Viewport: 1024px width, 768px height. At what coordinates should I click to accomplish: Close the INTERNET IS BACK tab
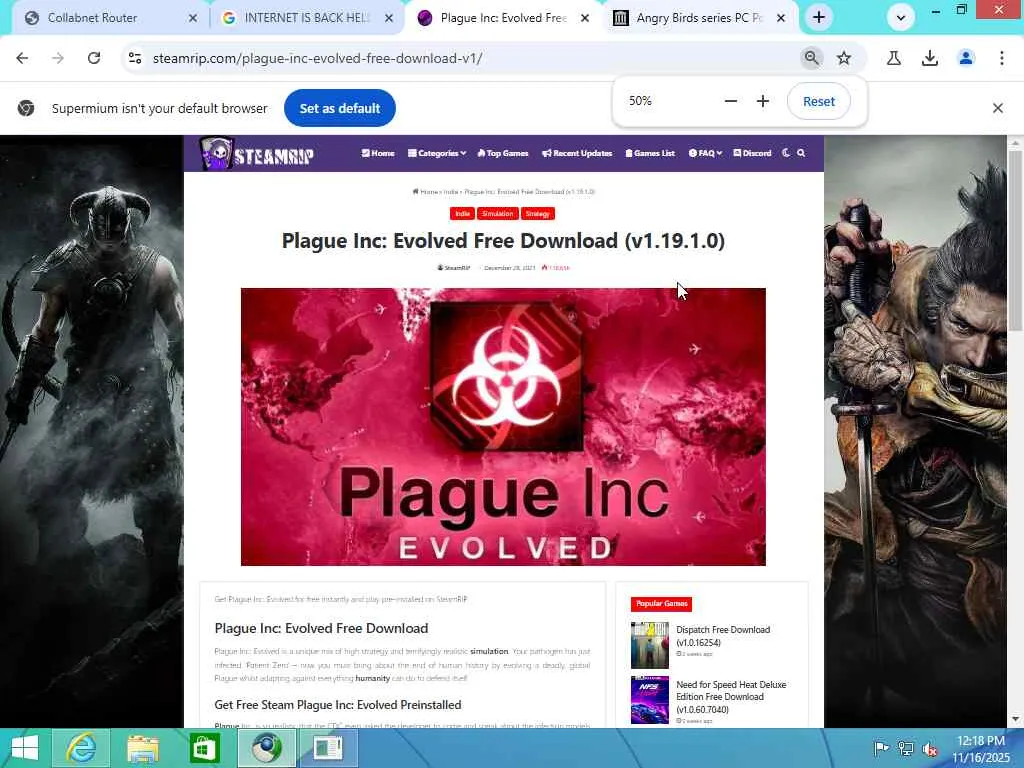[389, 18]
